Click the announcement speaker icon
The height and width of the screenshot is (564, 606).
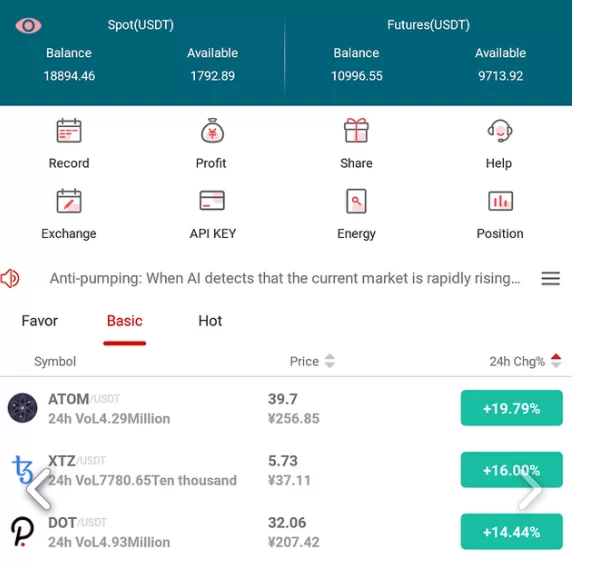pyautogui.click(x=10, y=278)
